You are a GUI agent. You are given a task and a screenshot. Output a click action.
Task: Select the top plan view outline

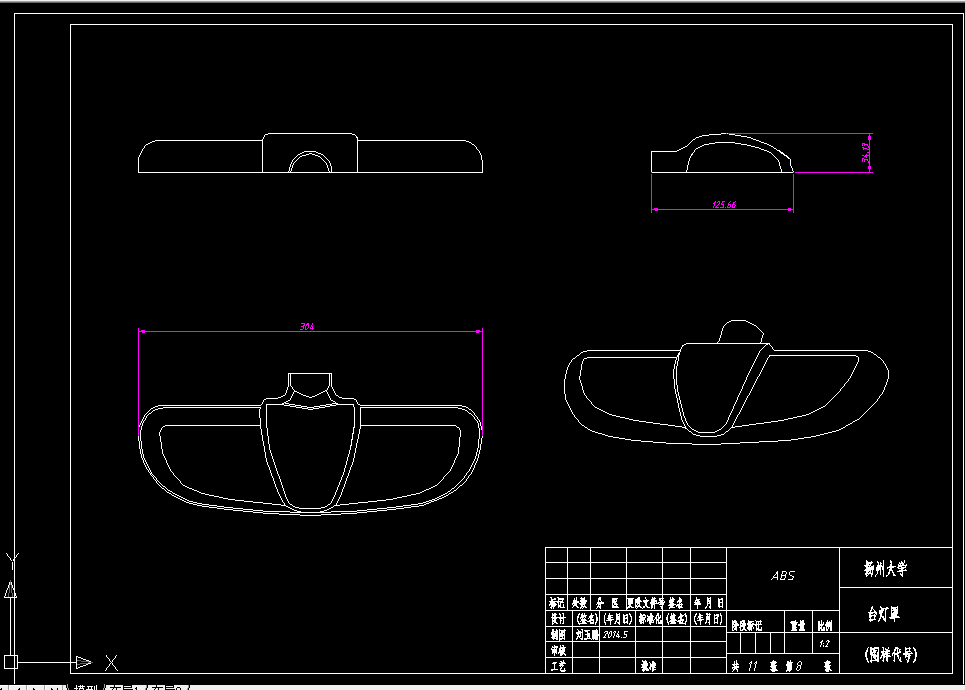coord(310,444)
